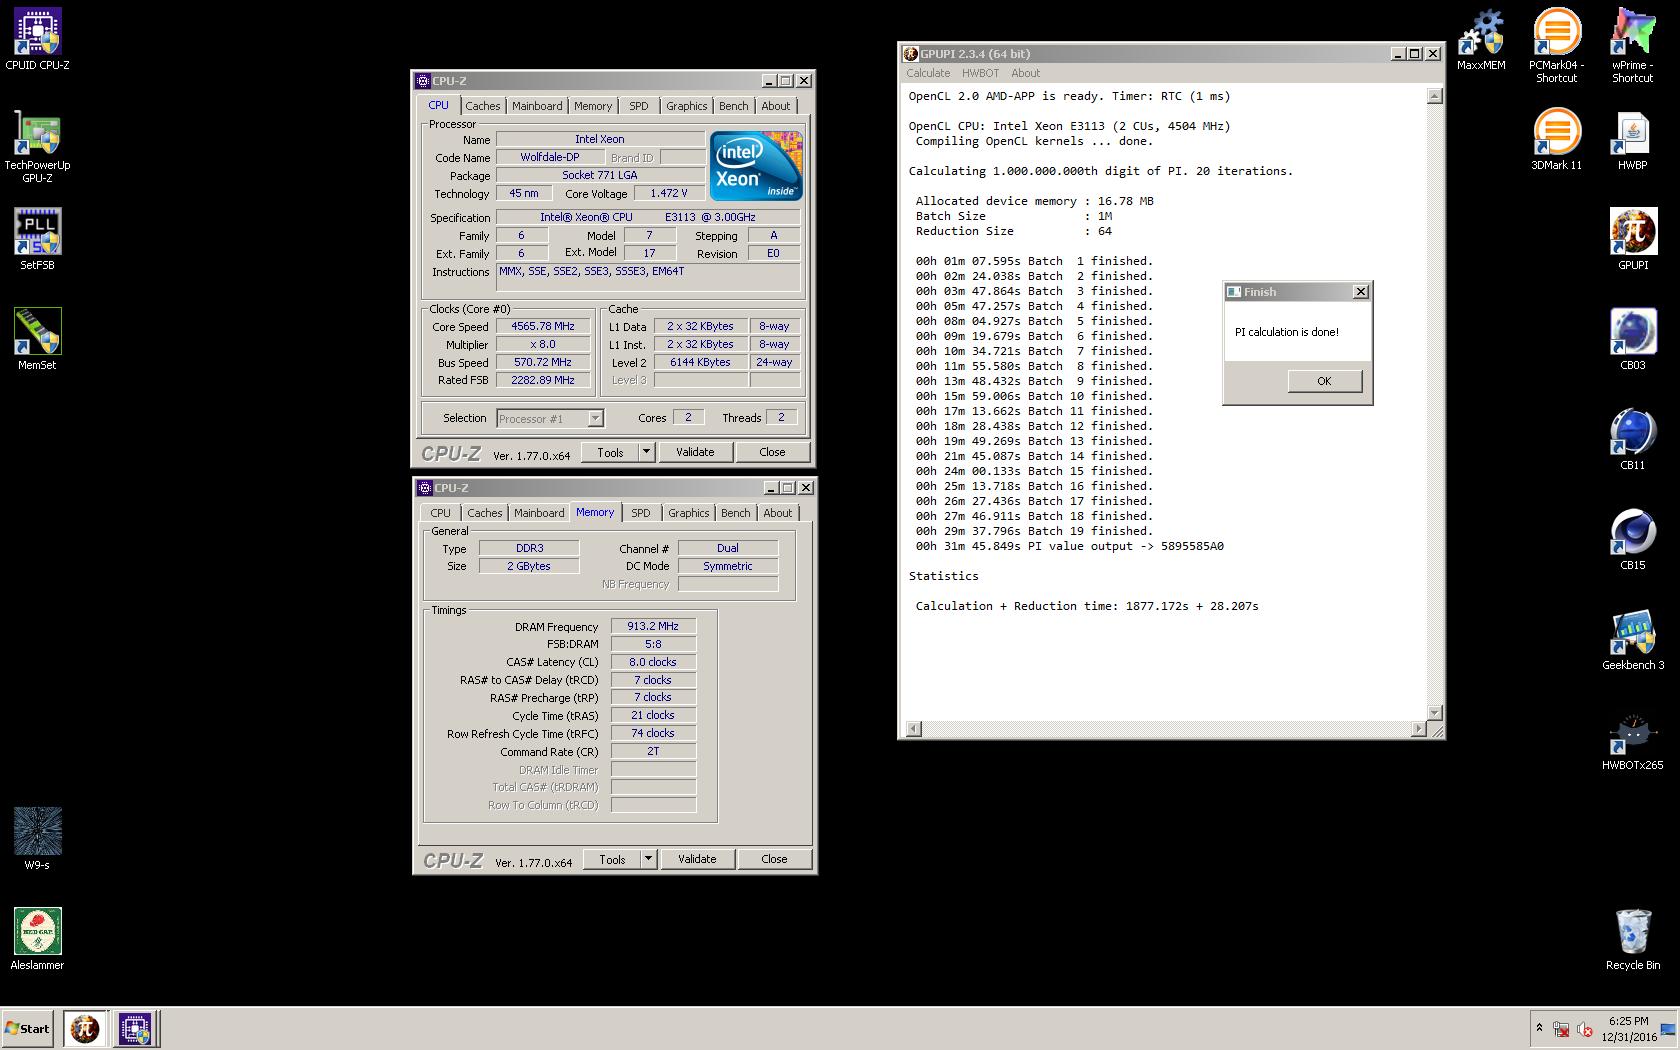
Task: Click Close button in lower CPU-Z window
Action: tap(774, 859)
